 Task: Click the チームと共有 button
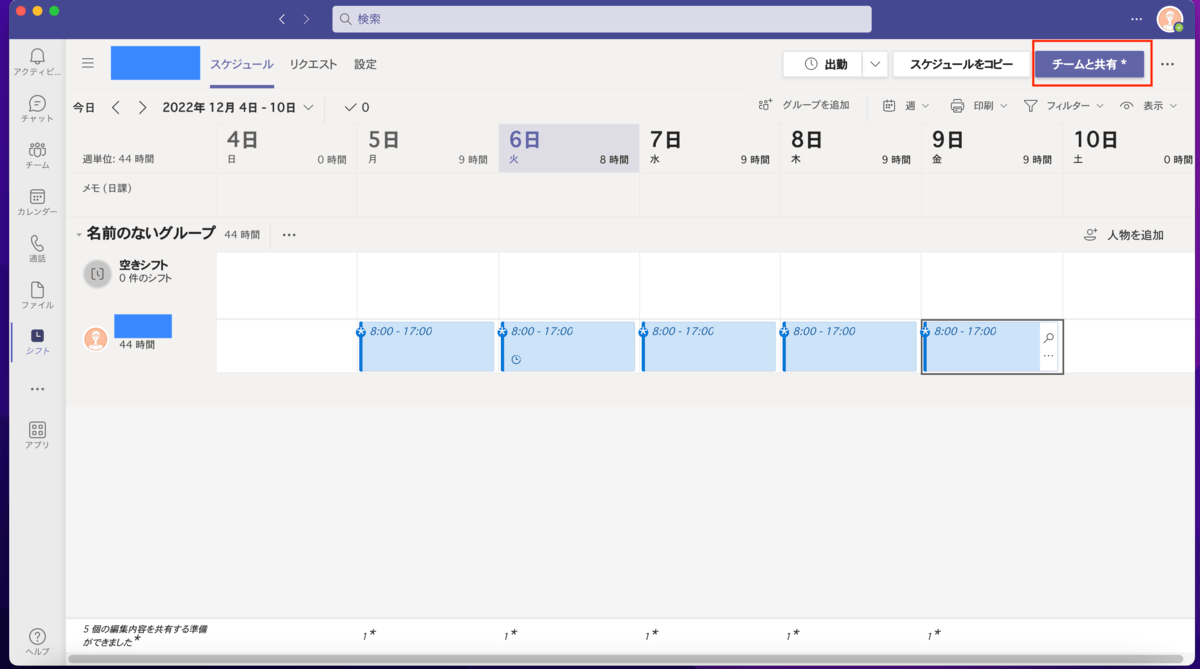[1089, 64]
